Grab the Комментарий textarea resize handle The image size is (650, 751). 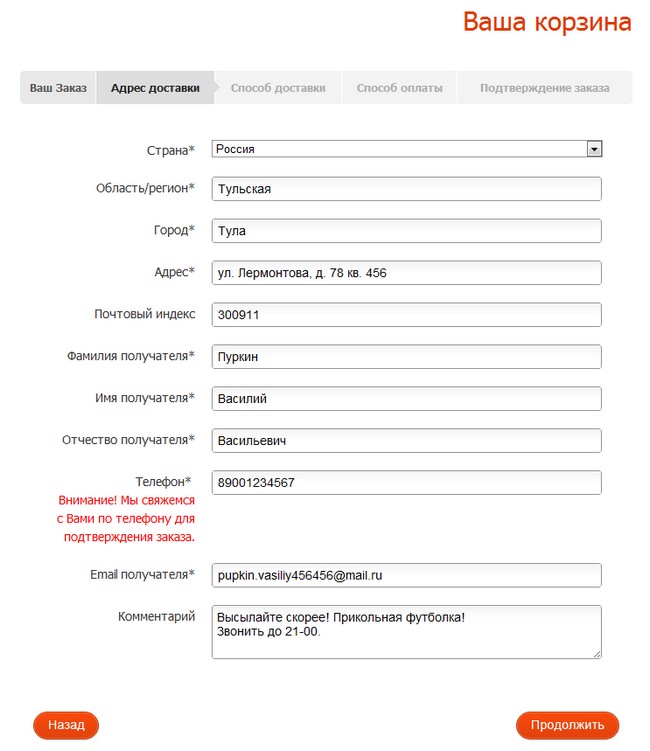coord(597,654)
